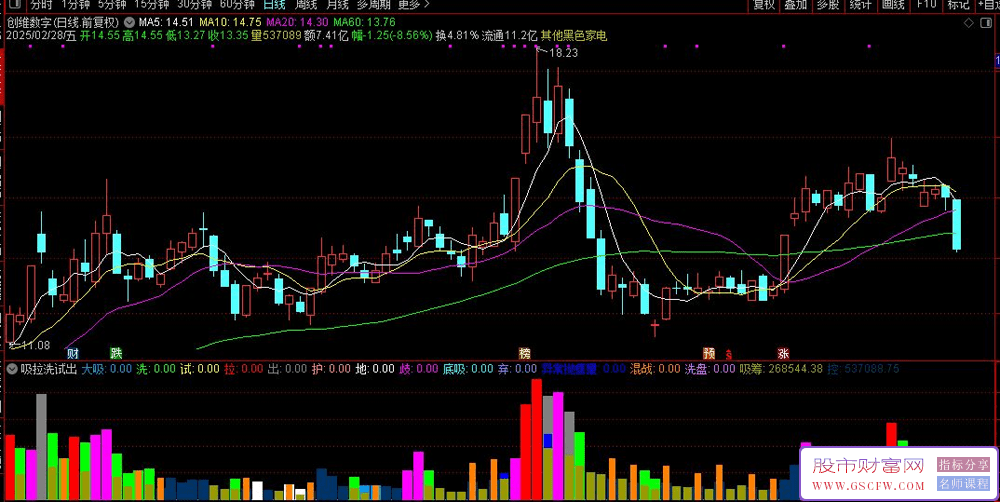Click the 标记 mark button

point(958,4)
